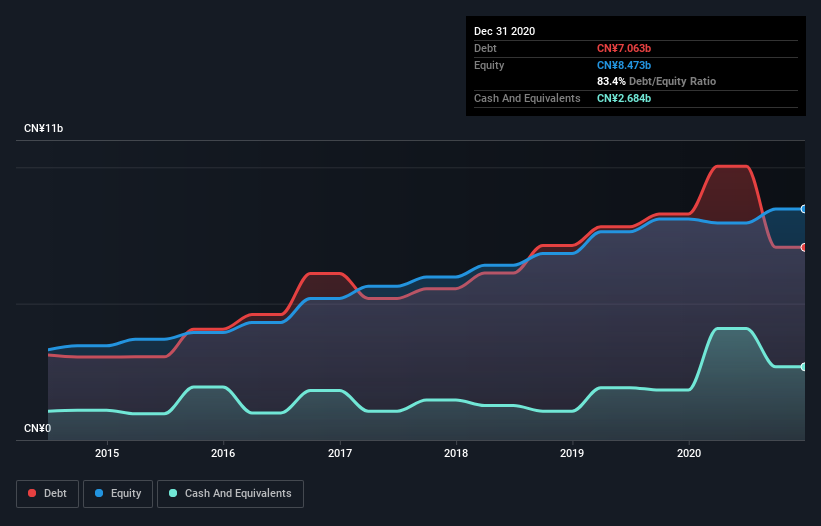821x526 pixels.
Task: Click the teal Cash endpoint marker
Action: [x=804, y=367]
